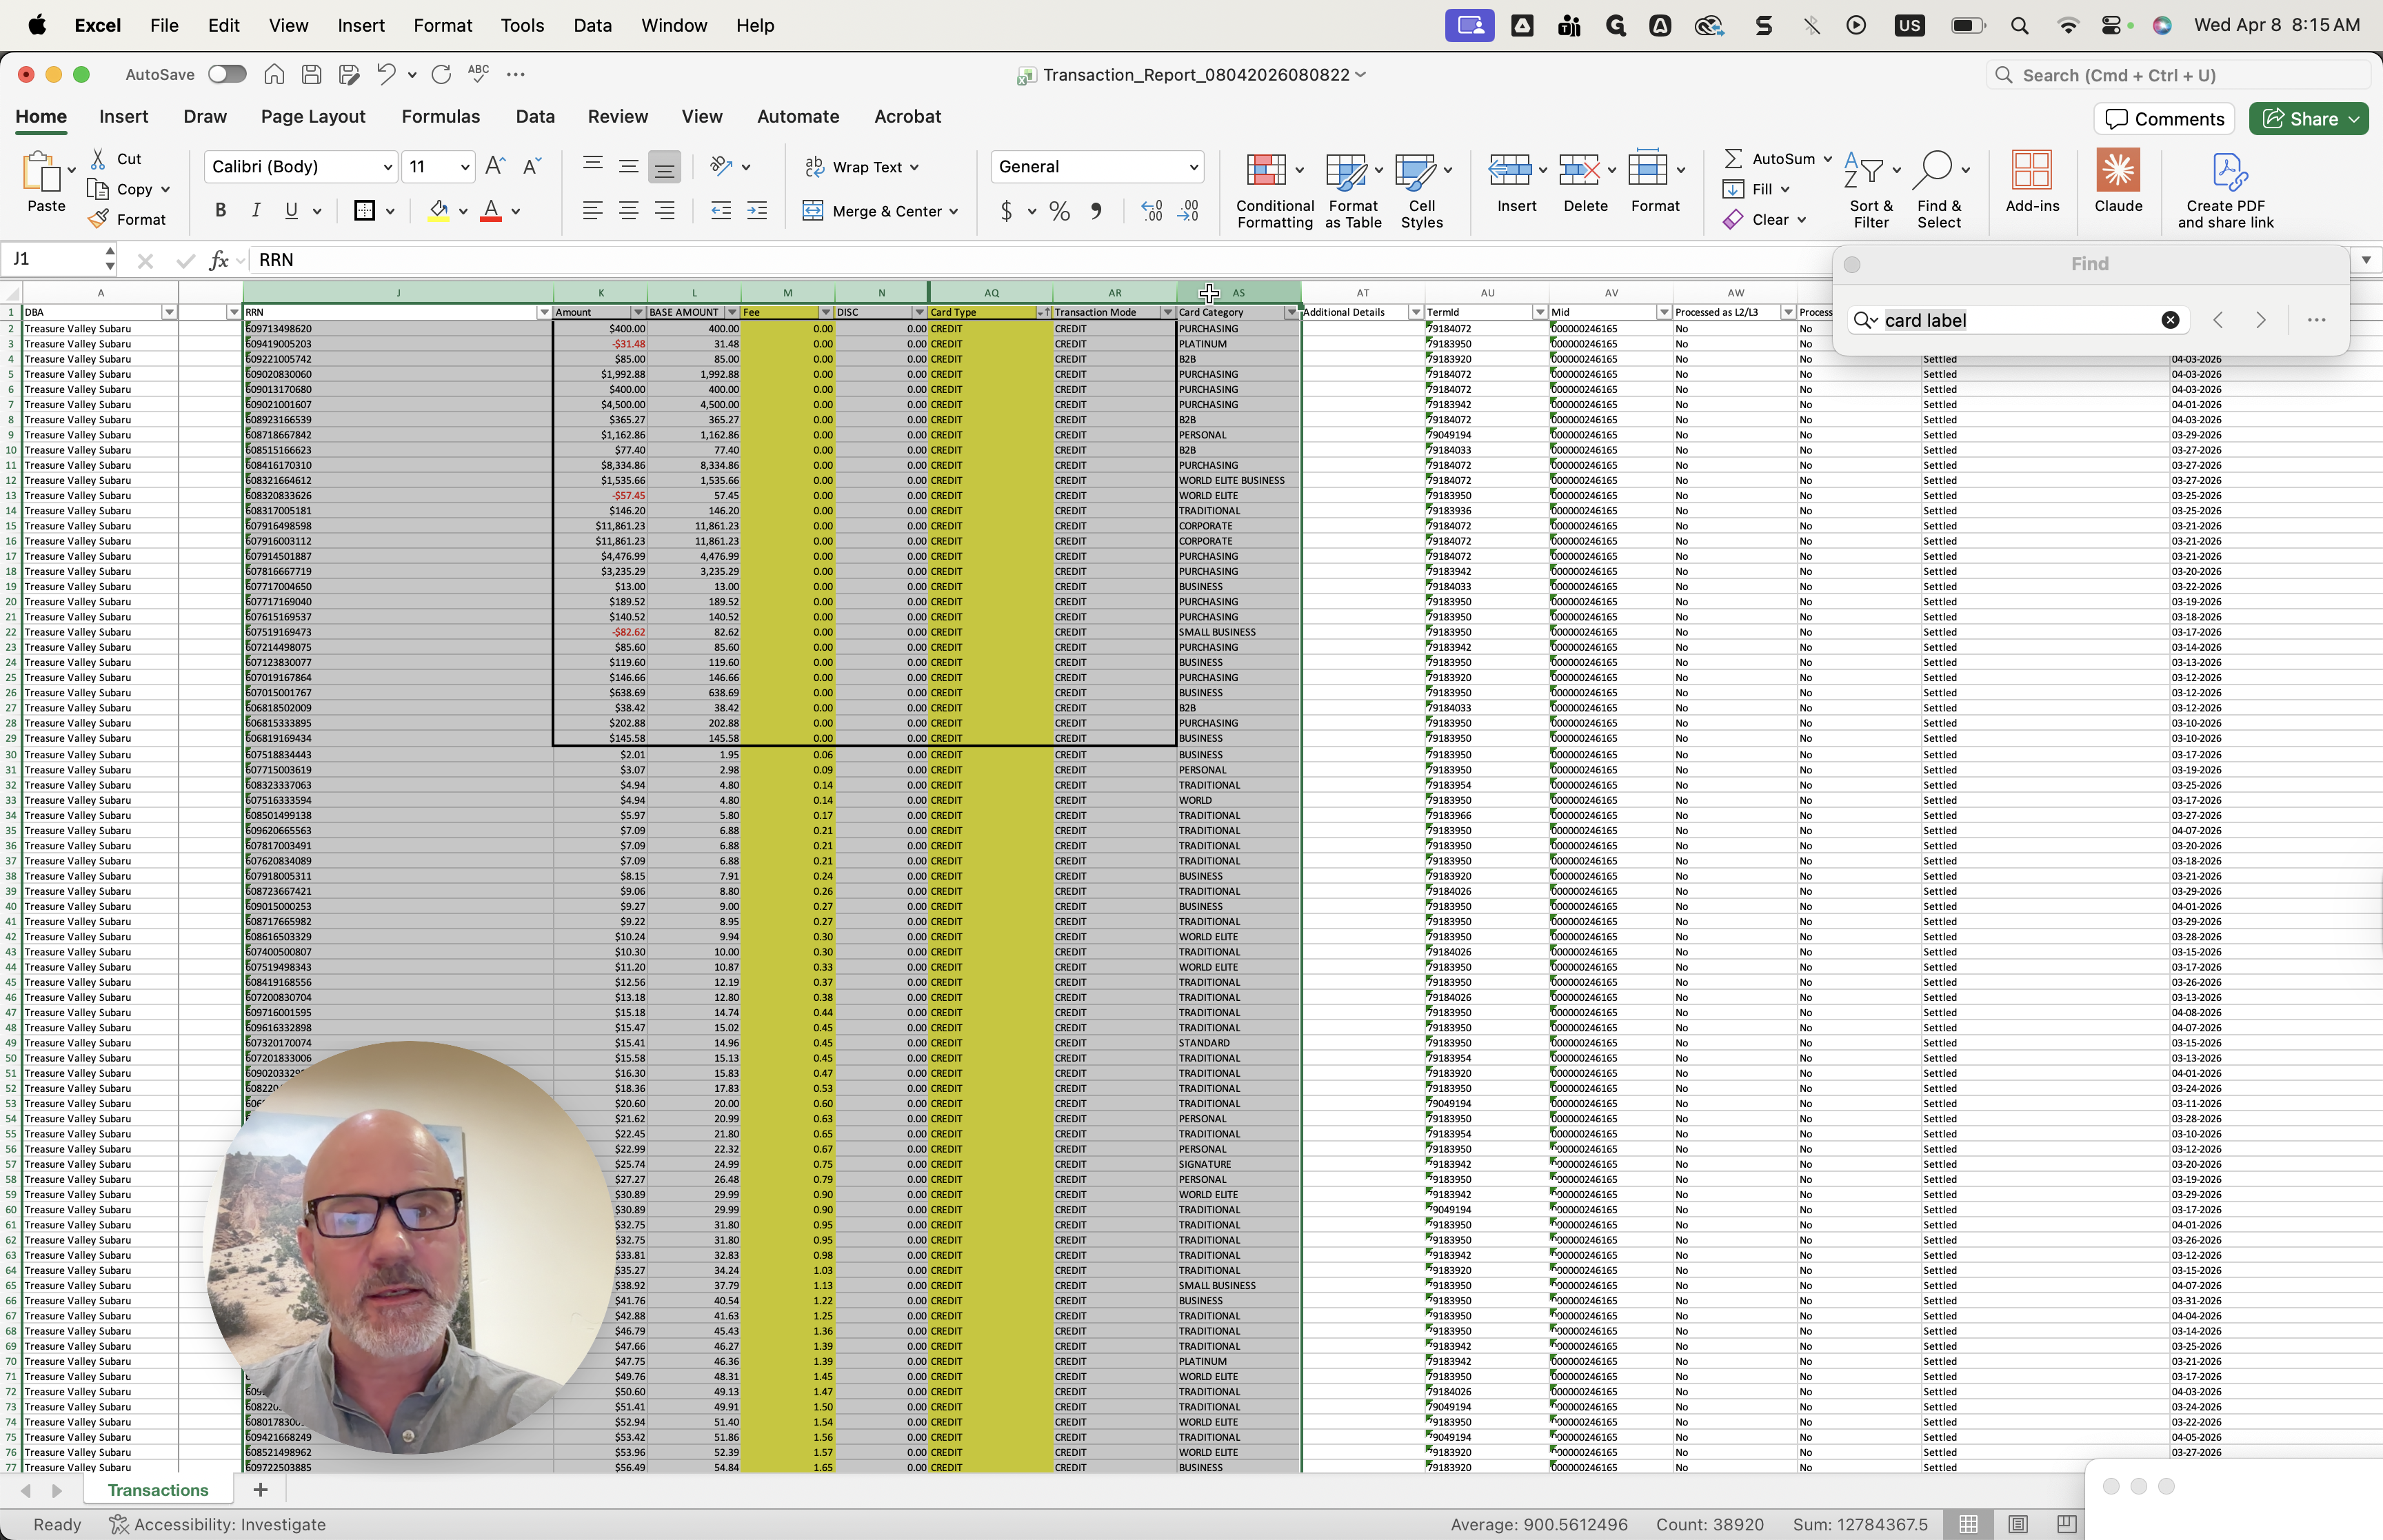2383x1540 pixels.
Task: Expand the General number format dropdown
Action: pos(1193,167)
